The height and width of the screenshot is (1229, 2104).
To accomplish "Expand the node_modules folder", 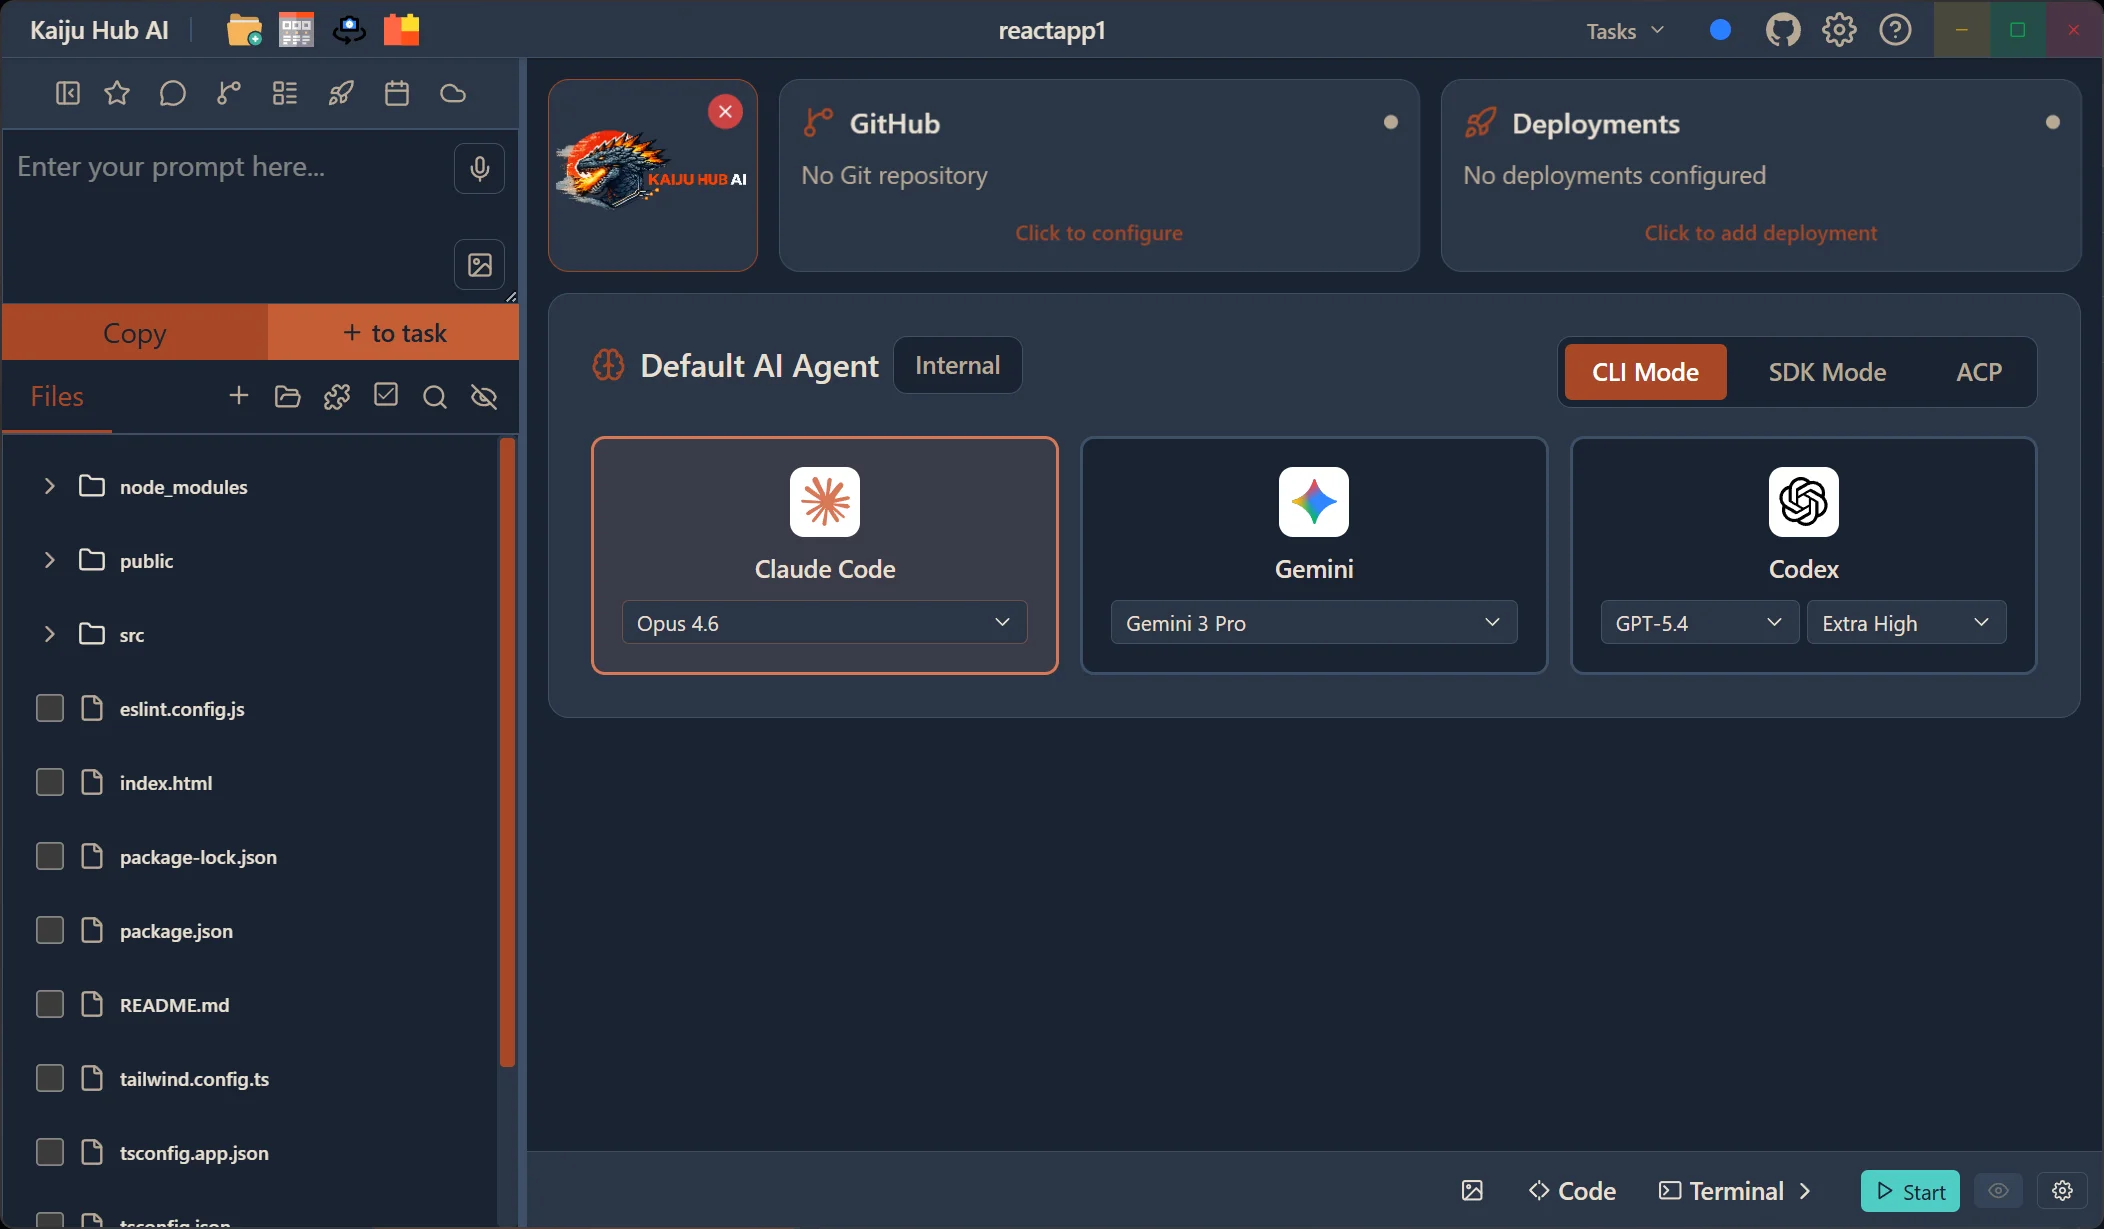I will (49, 486).
